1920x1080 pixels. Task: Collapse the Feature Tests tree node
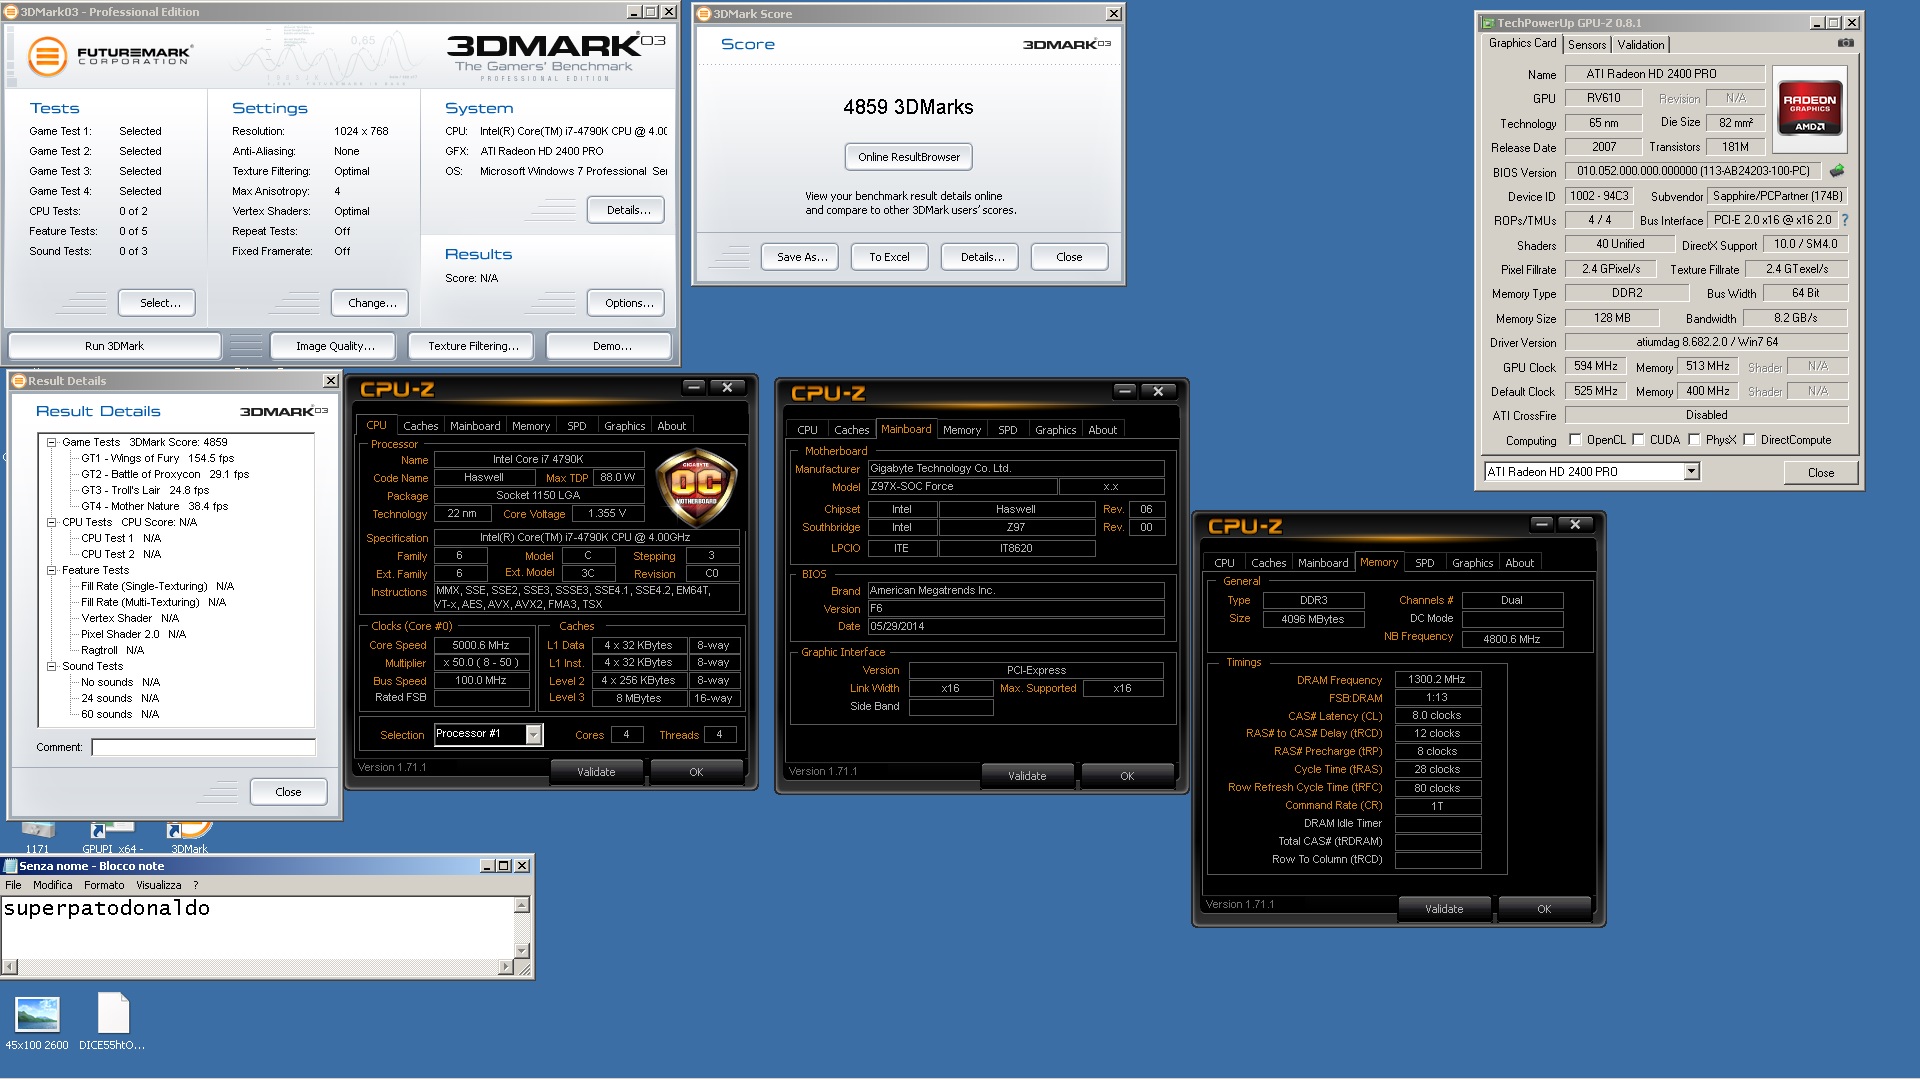[x=51, y=570]
